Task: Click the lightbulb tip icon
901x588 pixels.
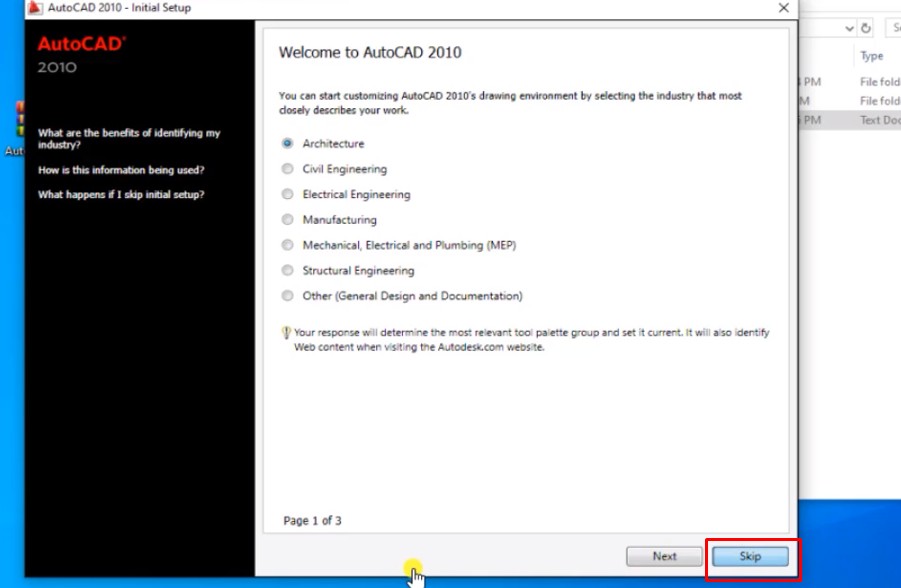Action: click(286, 333)
